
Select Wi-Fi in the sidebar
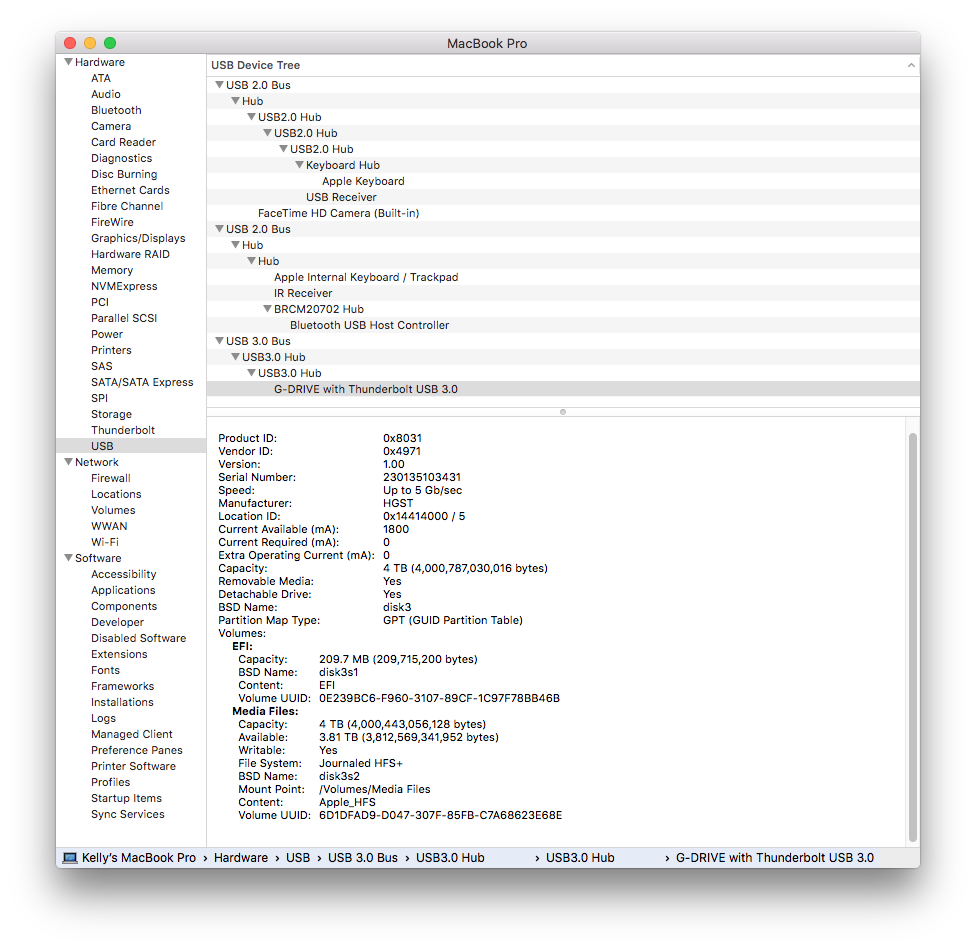tap(105, 542)
